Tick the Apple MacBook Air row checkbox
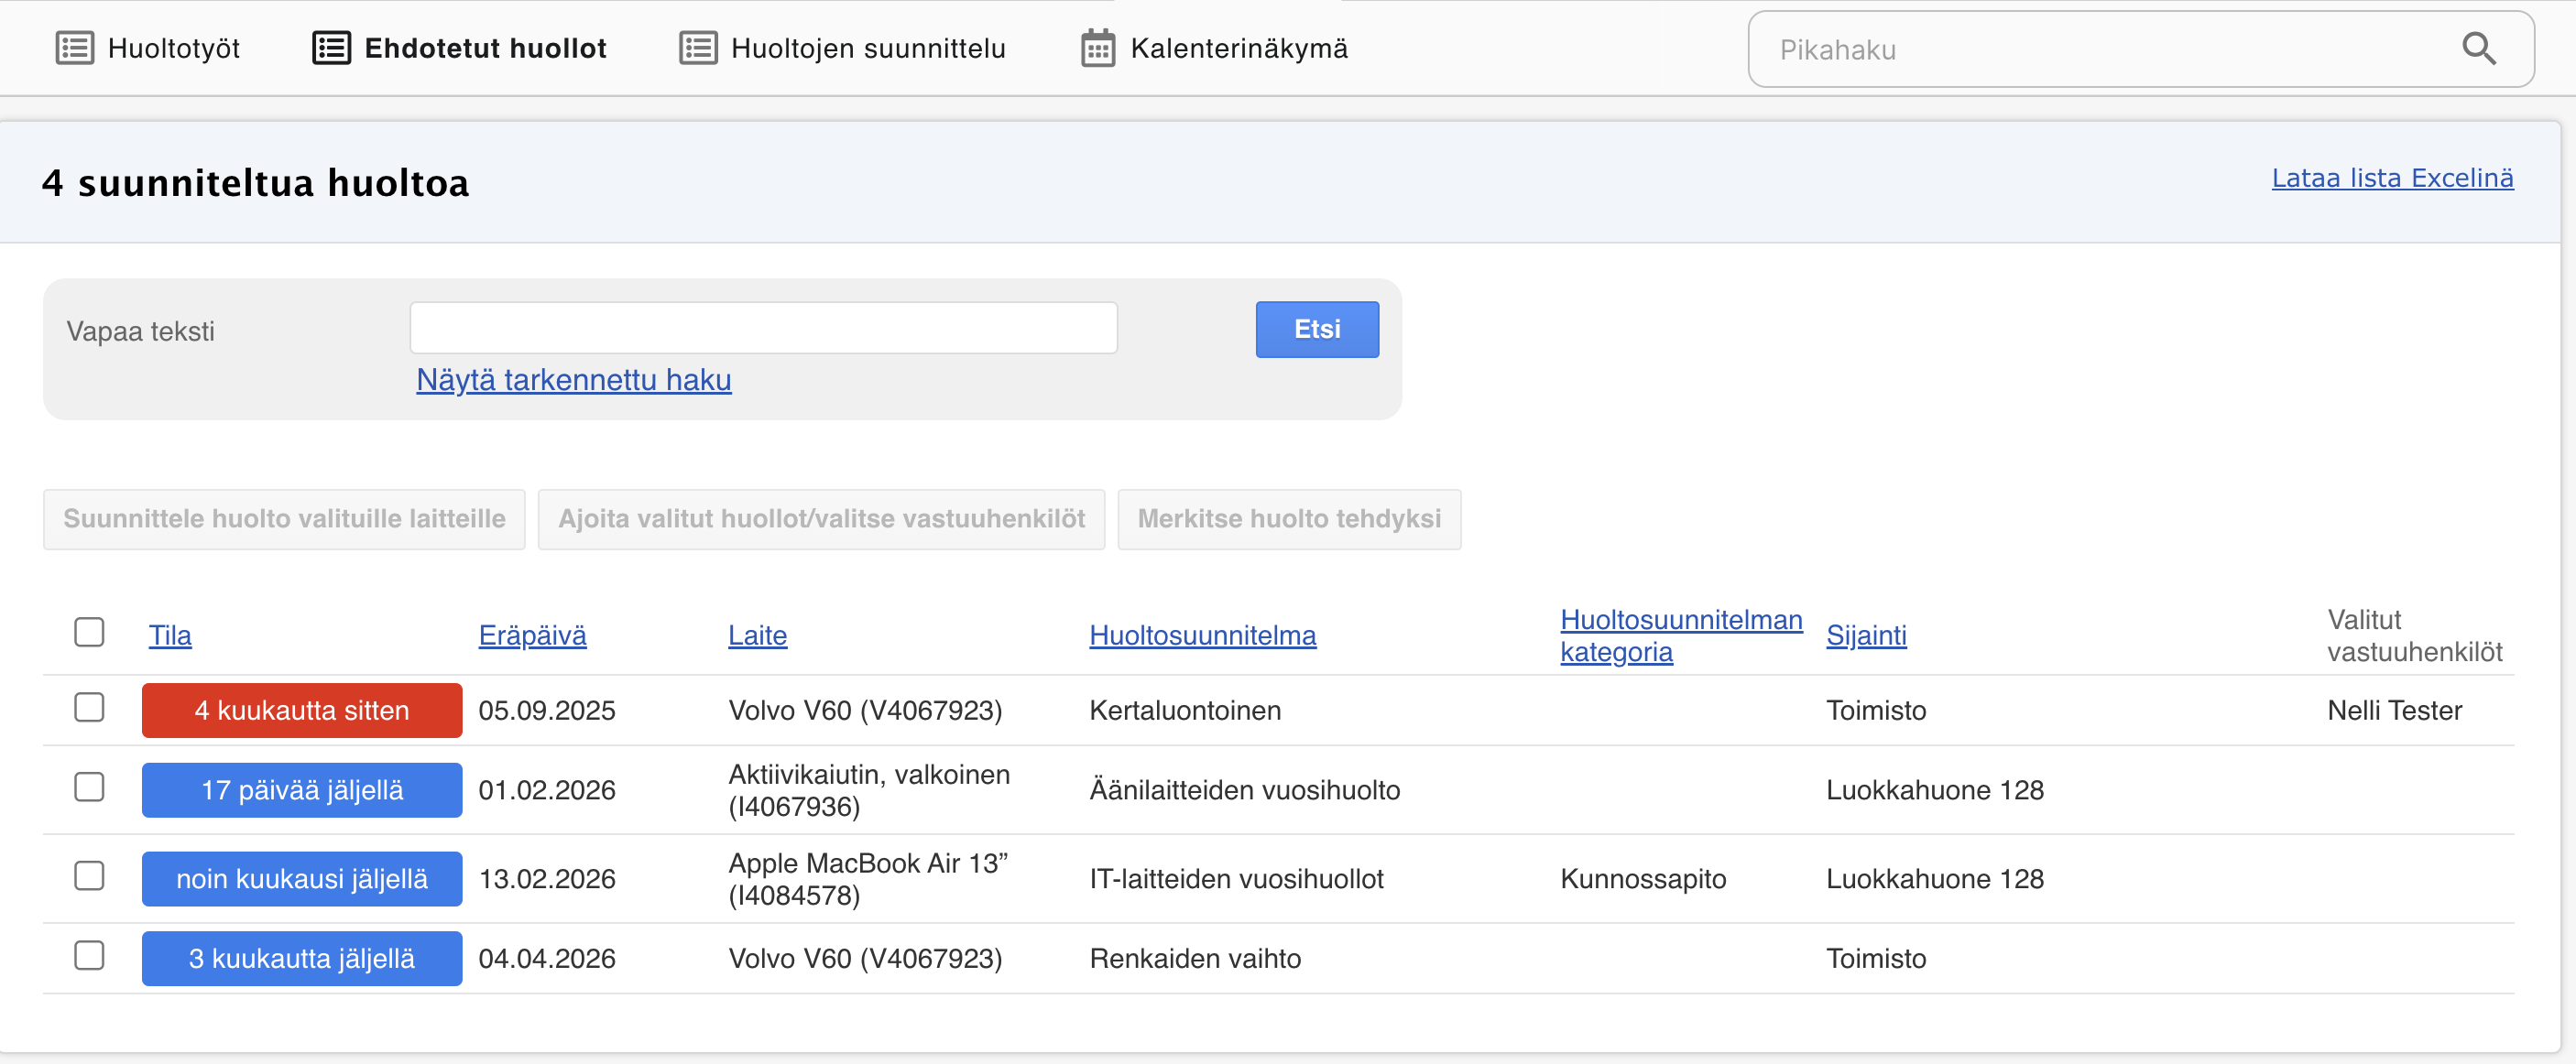The width and height of the screenshot is (2576, 1064). (x=89, y=876)
